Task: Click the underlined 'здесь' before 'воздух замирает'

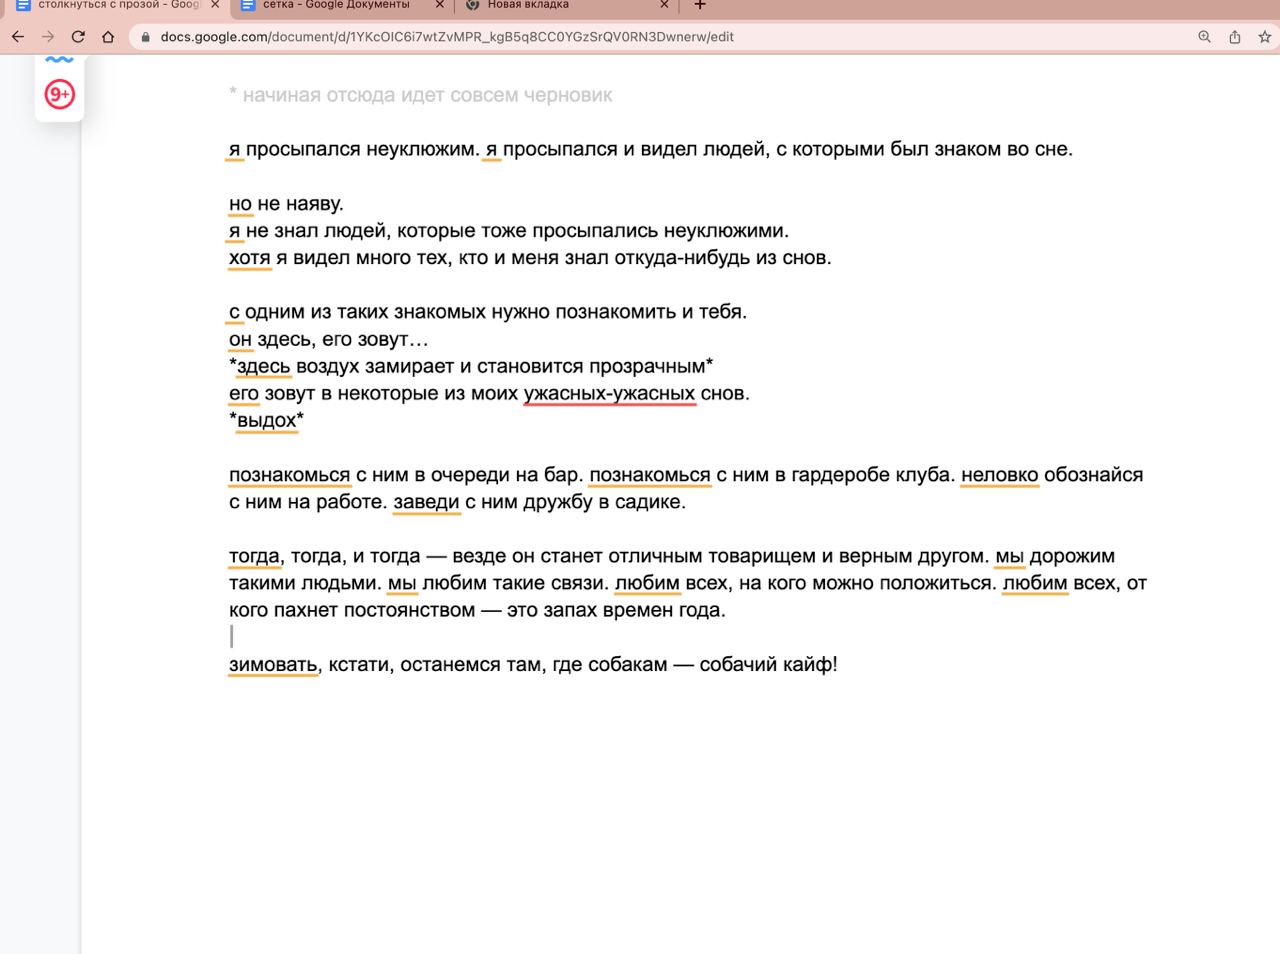Action: point(264,367)
